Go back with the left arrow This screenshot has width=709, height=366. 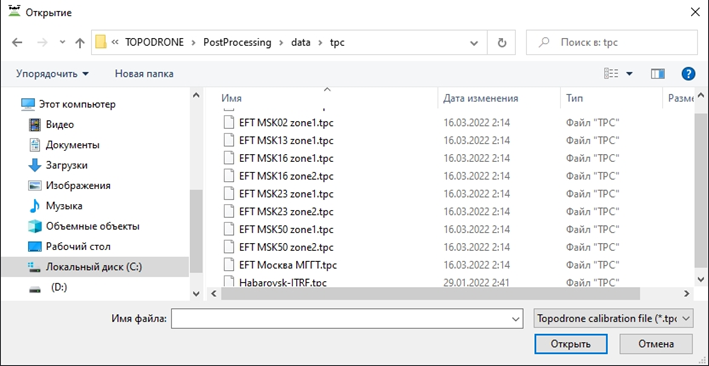click(17, 43)
